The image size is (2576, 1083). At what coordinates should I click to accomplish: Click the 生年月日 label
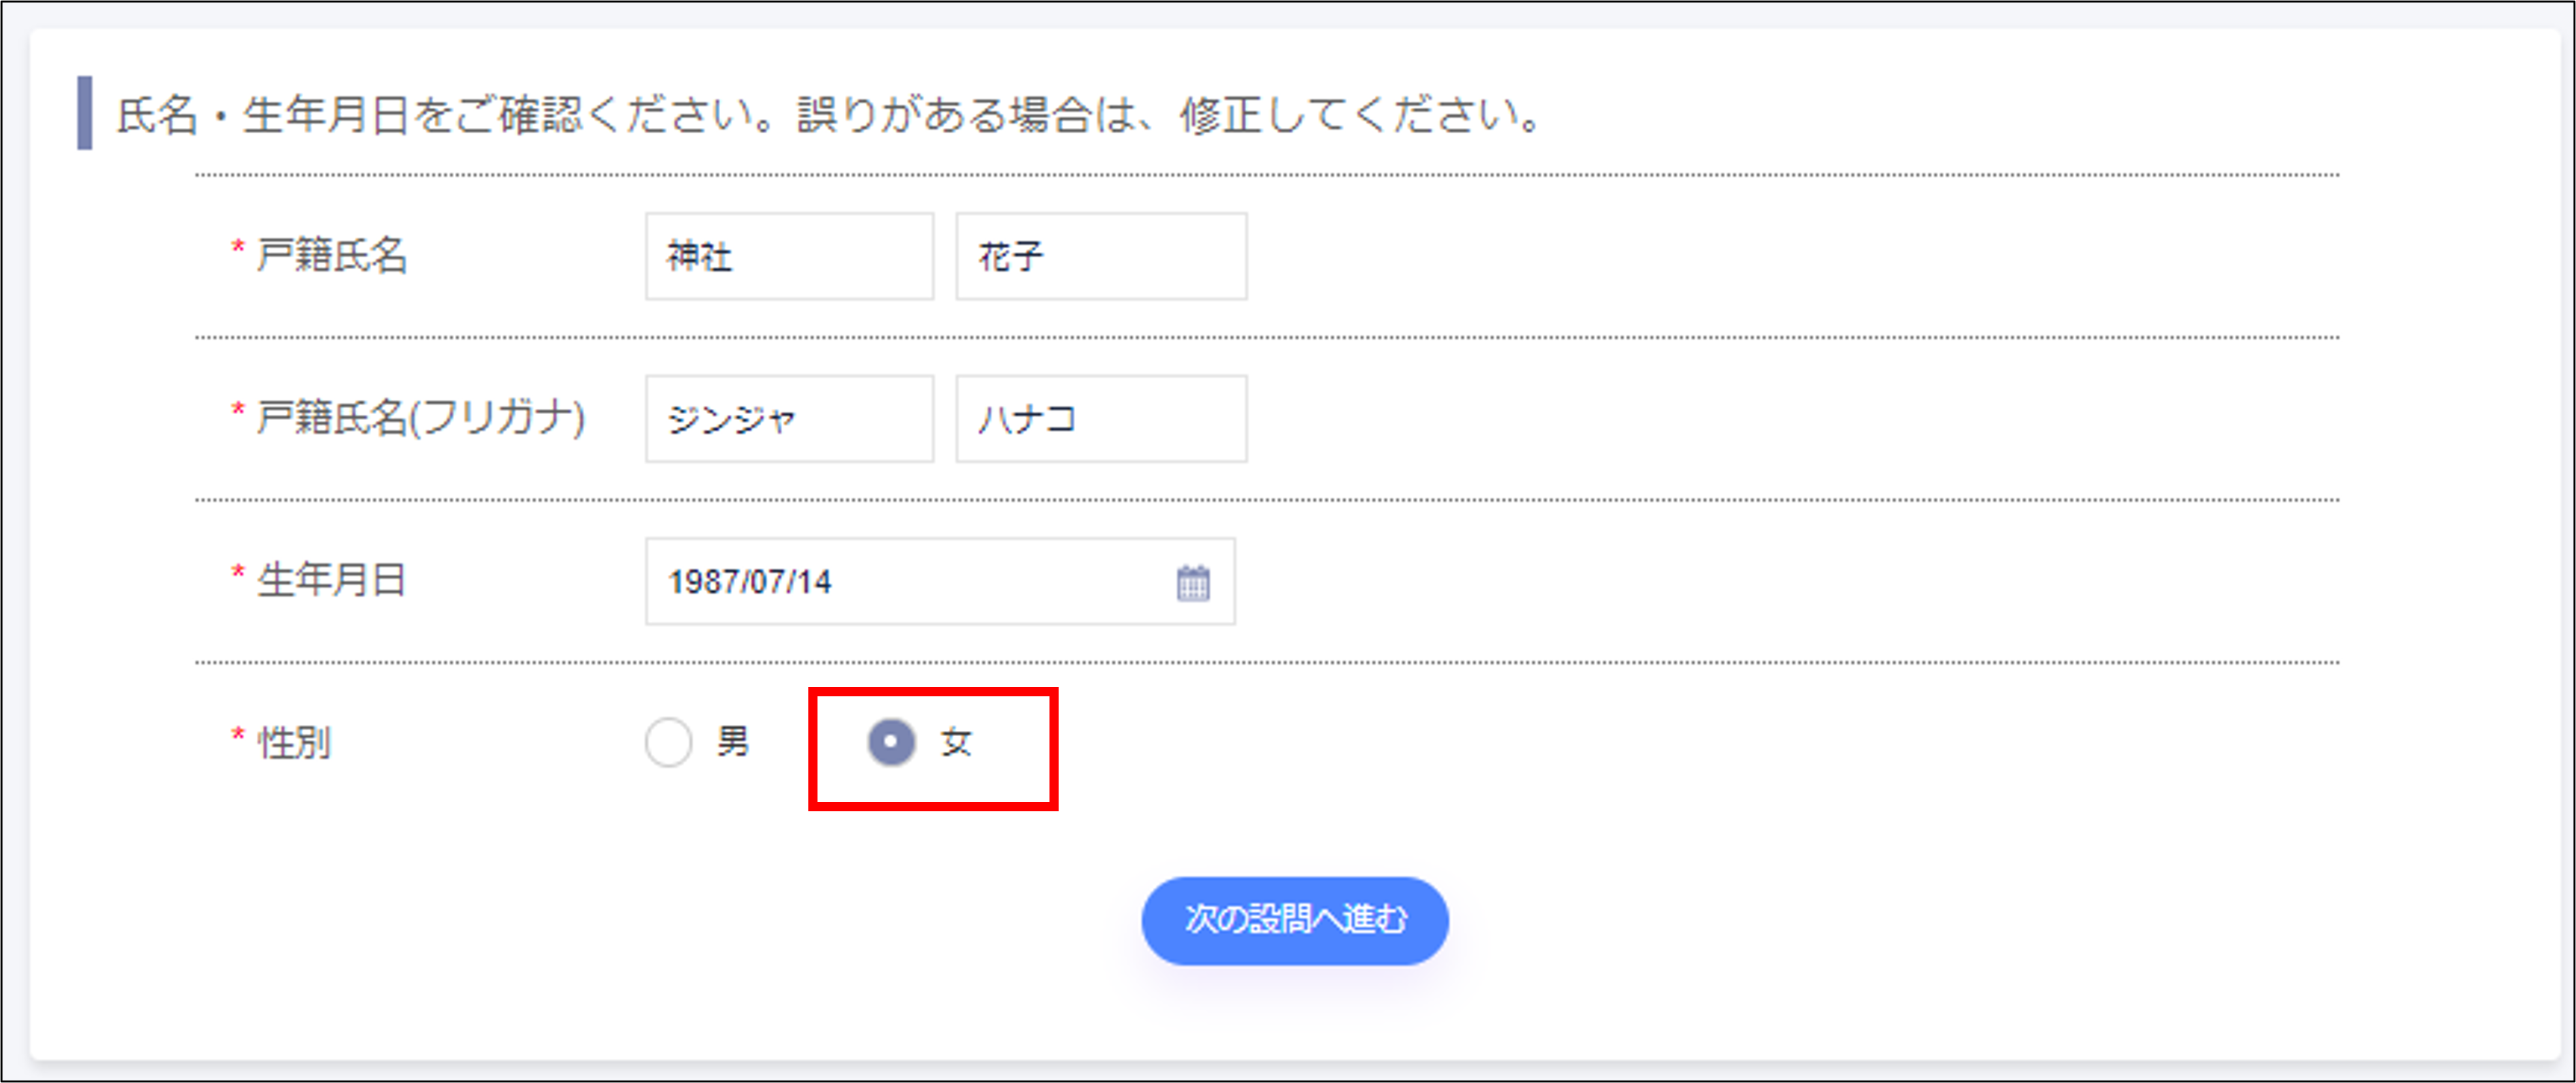coord(331,580)
